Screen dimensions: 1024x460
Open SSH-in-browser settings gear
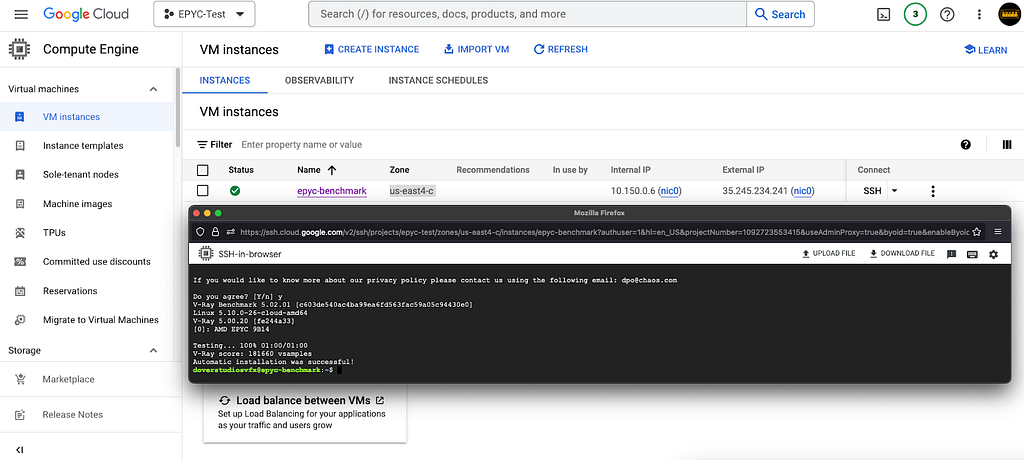pyautogui.click(x=993, y=254)
